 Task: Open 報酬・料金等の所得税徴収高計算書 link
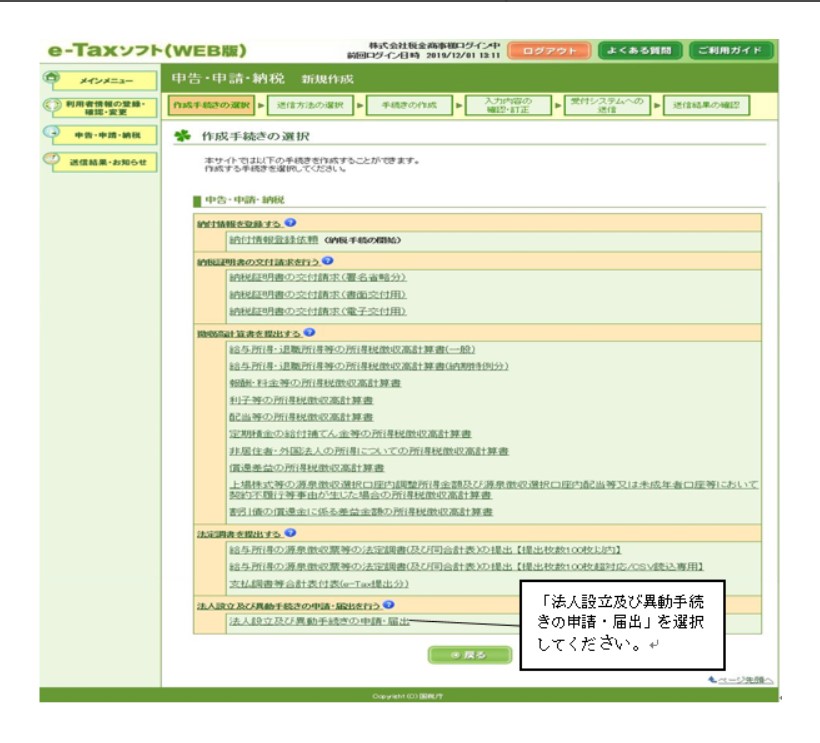[x=315, y=383]
